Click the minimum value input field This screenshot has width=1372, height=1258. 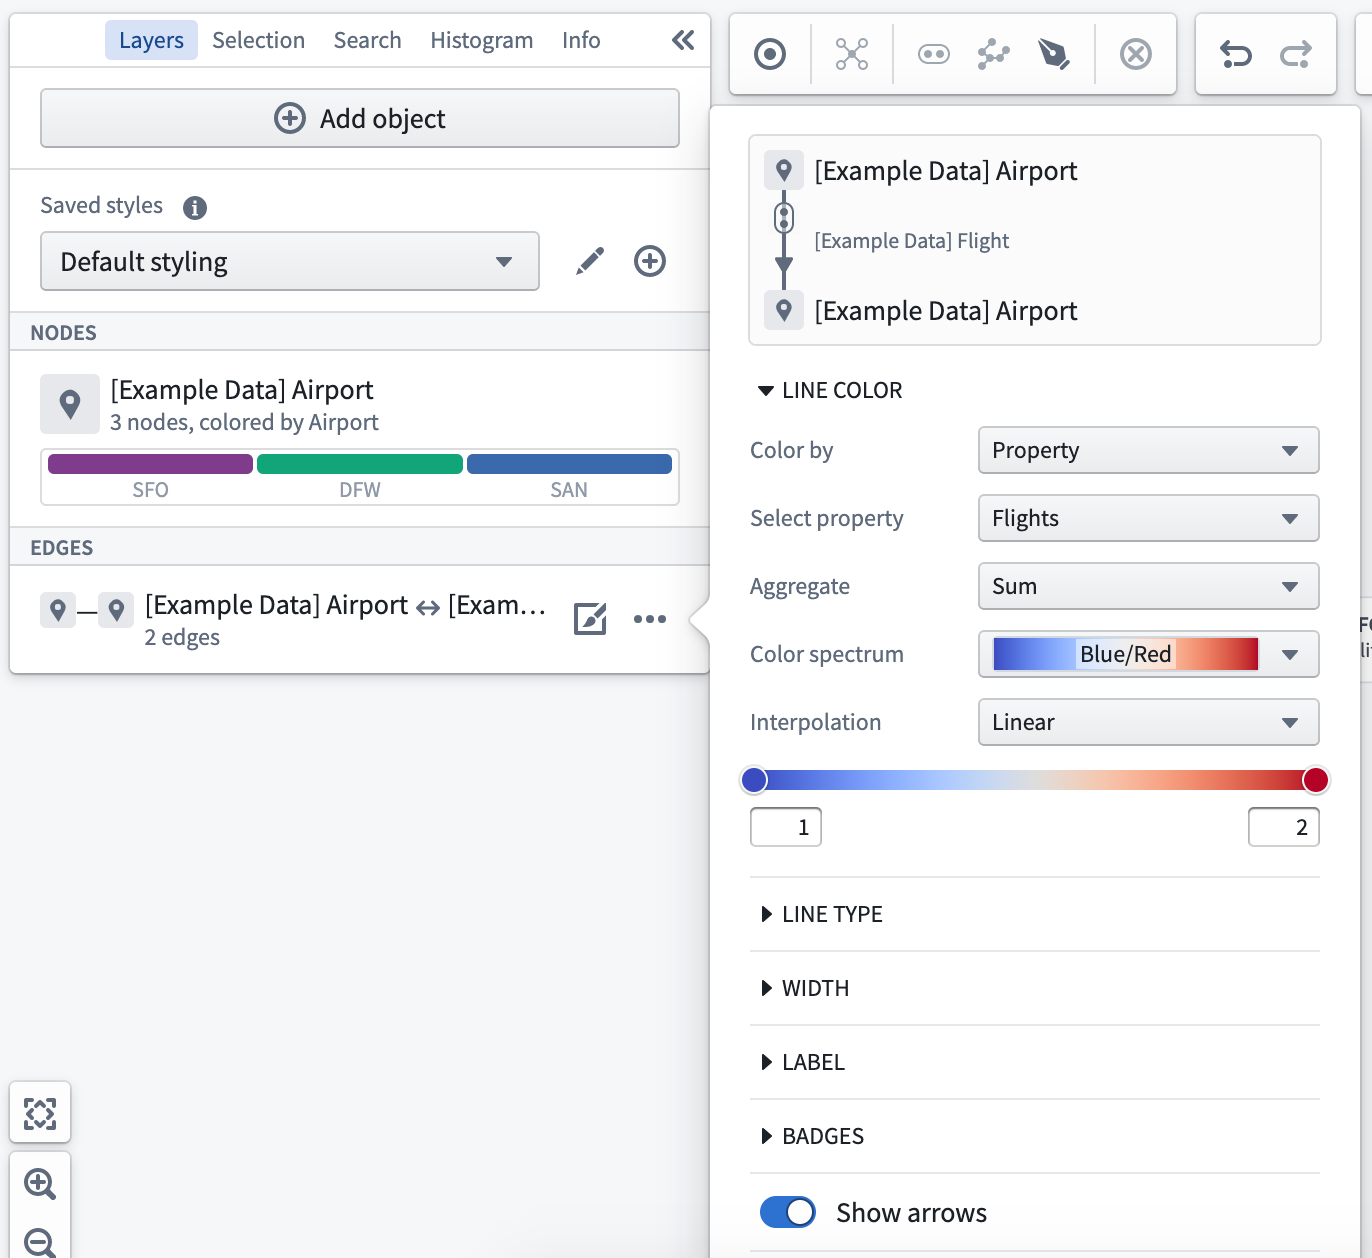click(786, 827)
